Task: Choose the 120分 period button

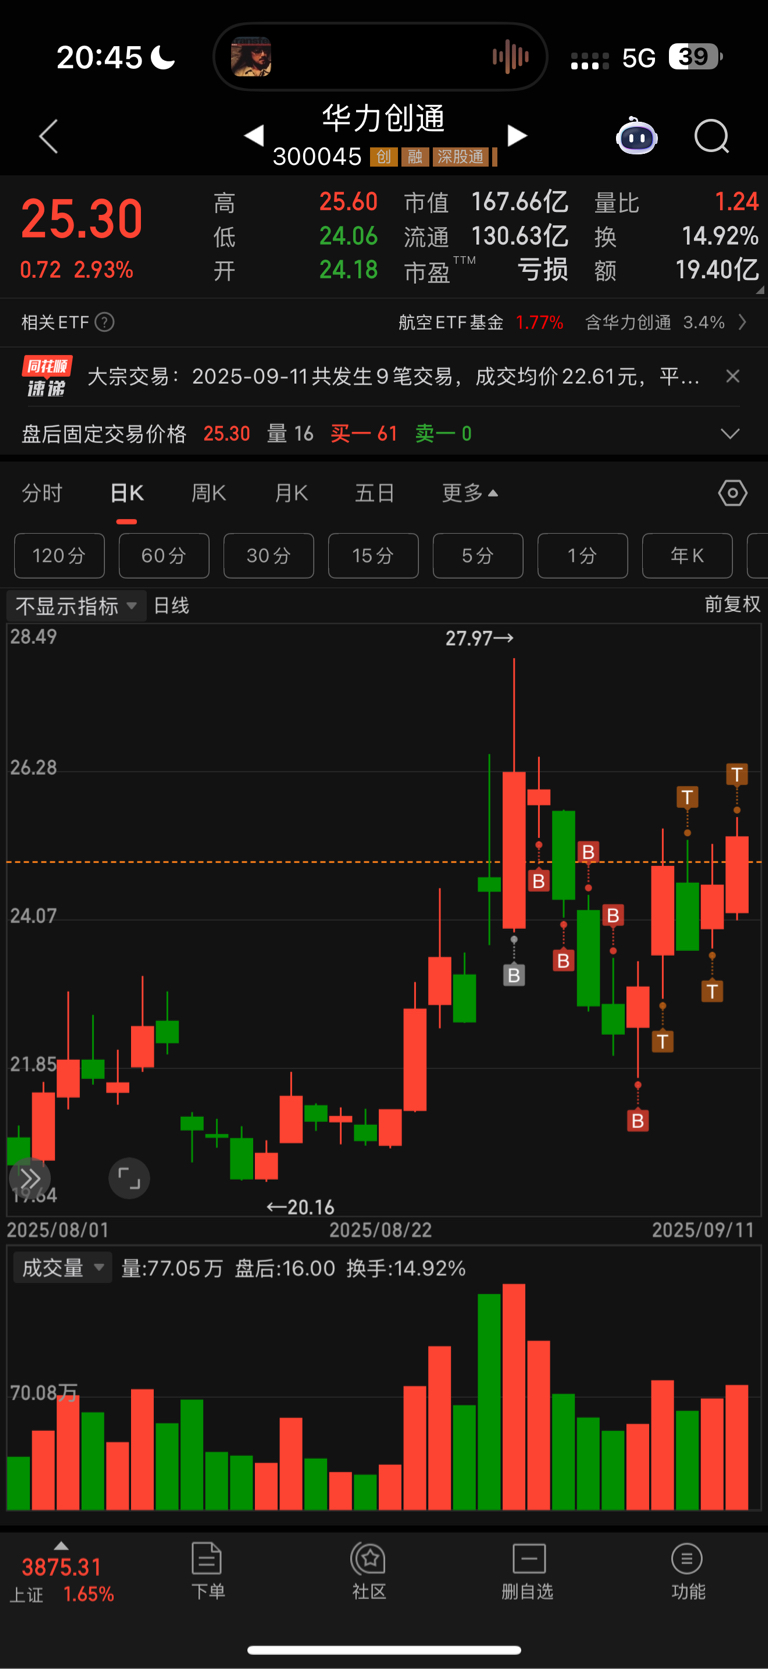Action: pos(59,555)
